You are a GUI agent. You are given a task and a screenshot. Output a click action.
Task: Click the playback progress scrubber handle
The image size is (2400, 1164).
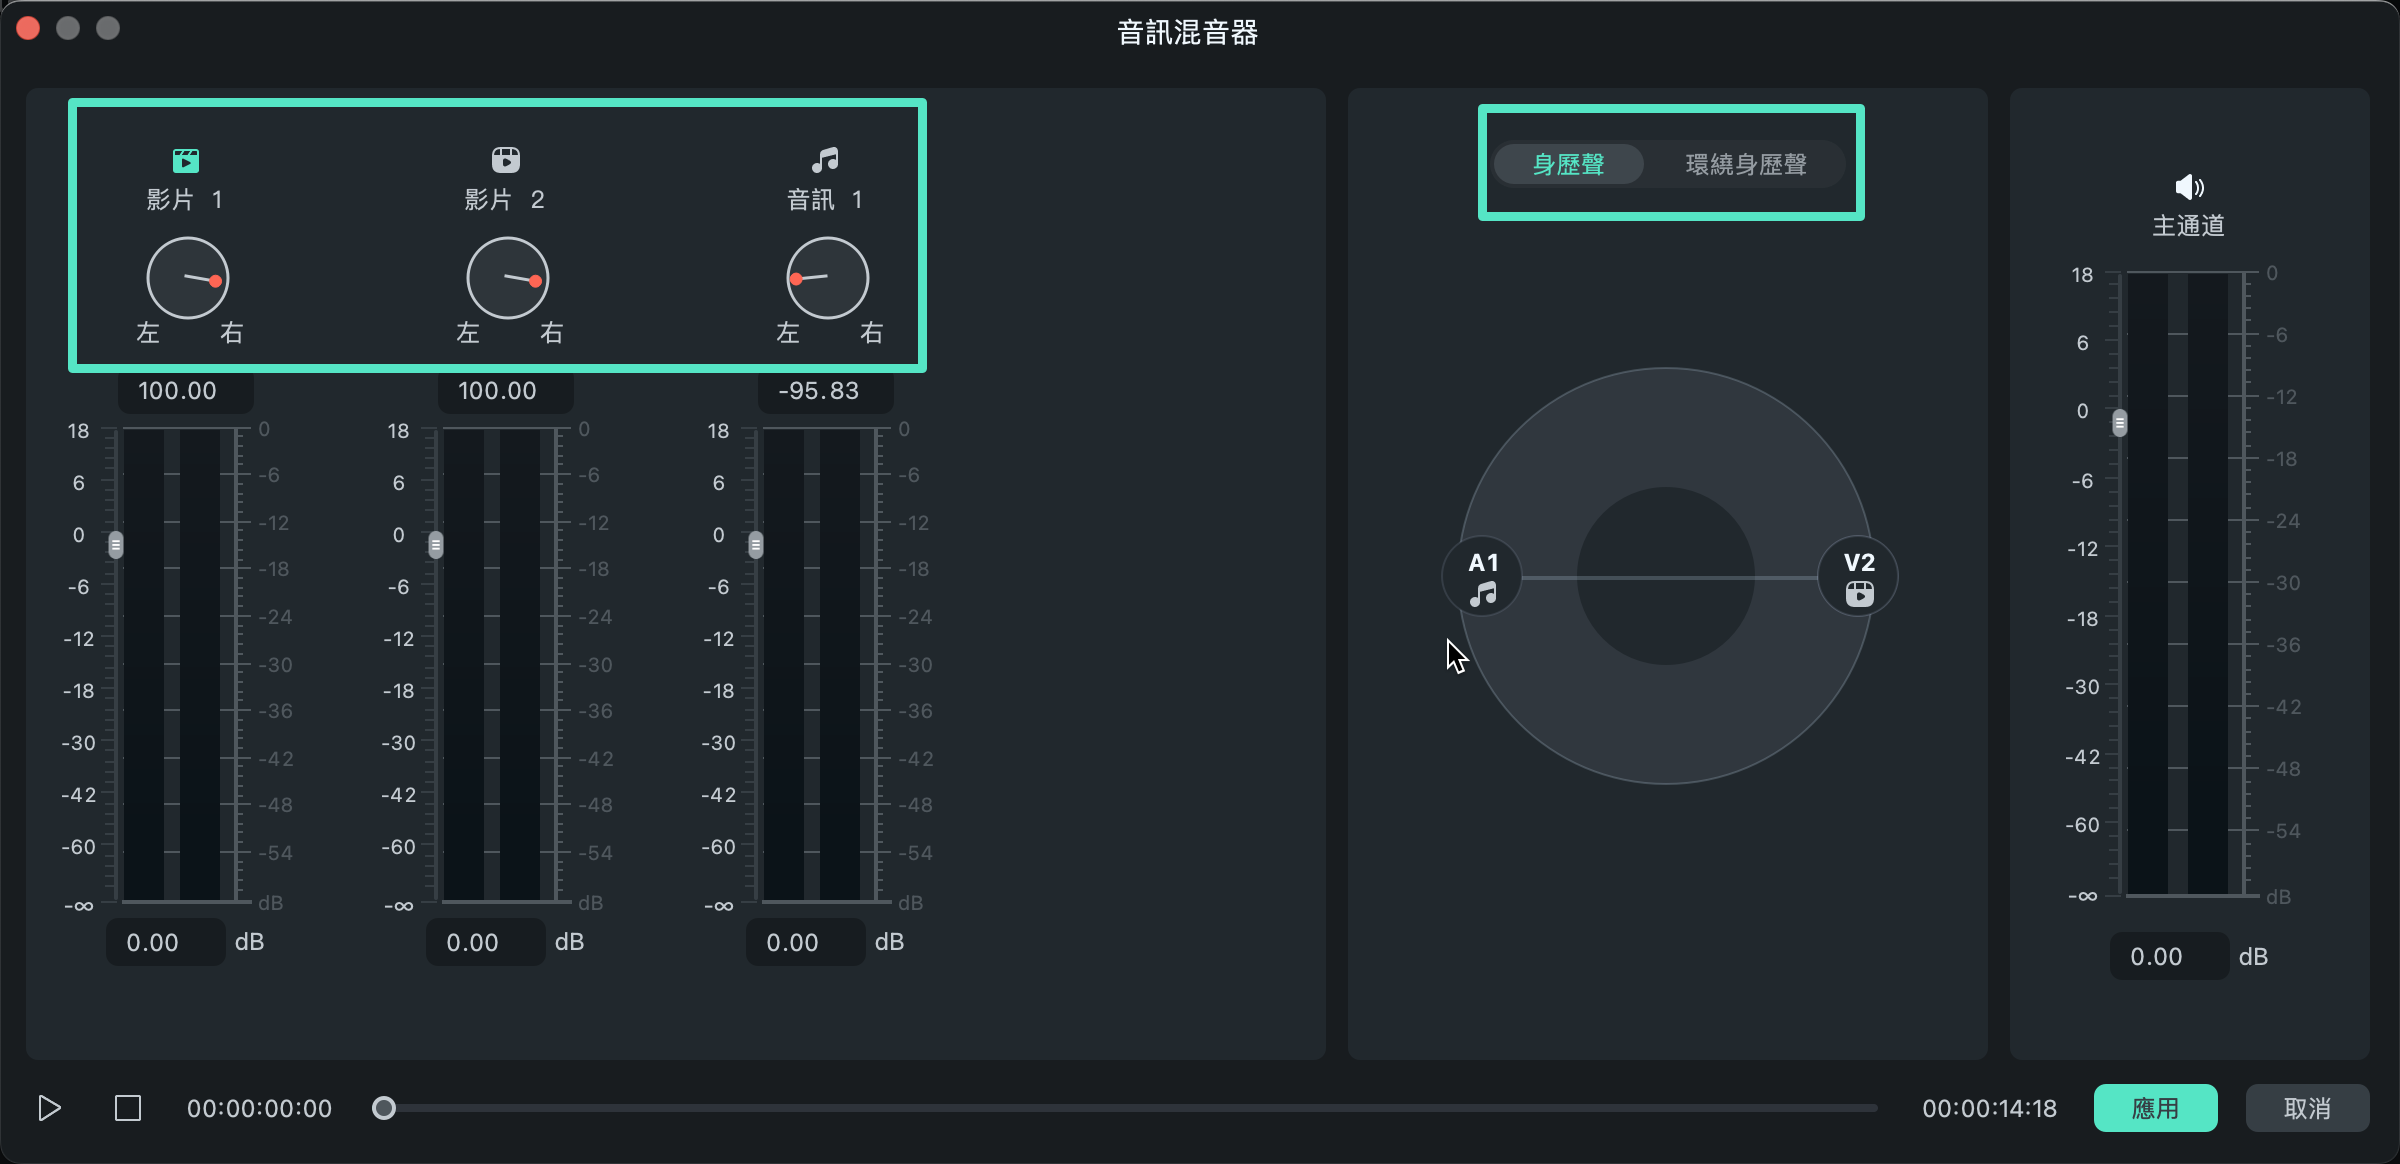[x=384, y=1108]
